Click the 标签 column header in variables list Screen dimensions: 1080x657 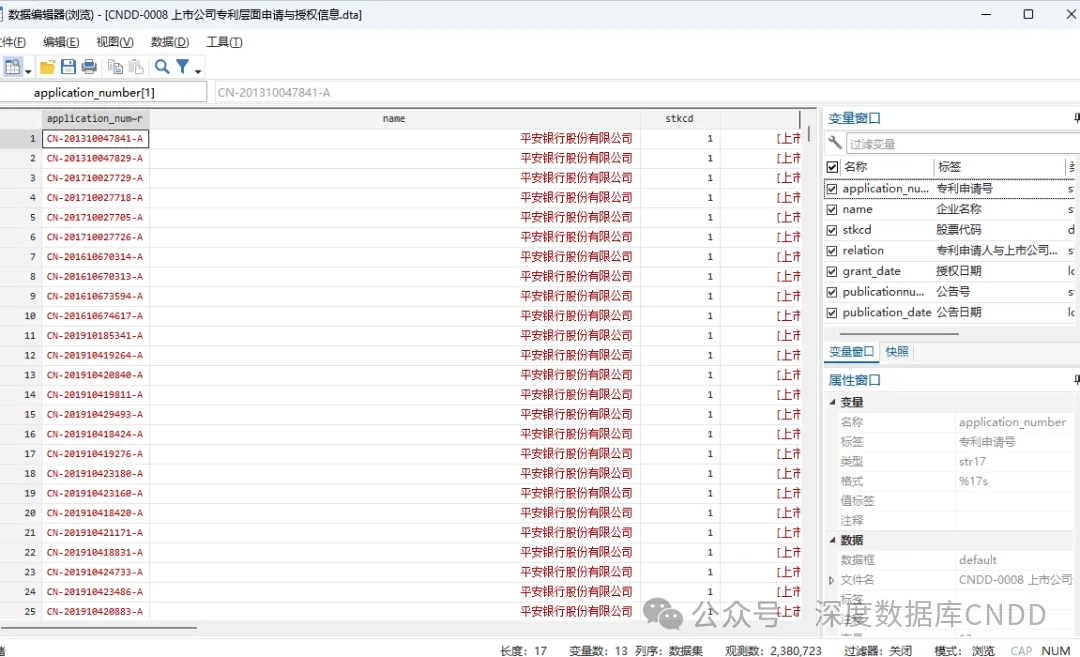pyautogui.click(x=948, y=167)
